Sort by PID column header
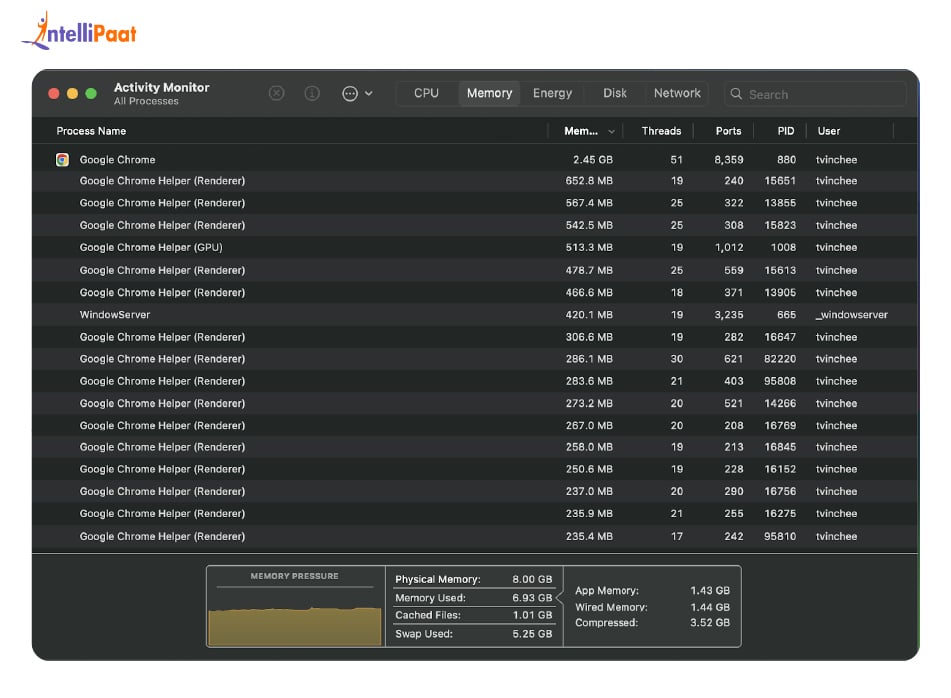The image size is (951, 698). (x=785, y=131)
